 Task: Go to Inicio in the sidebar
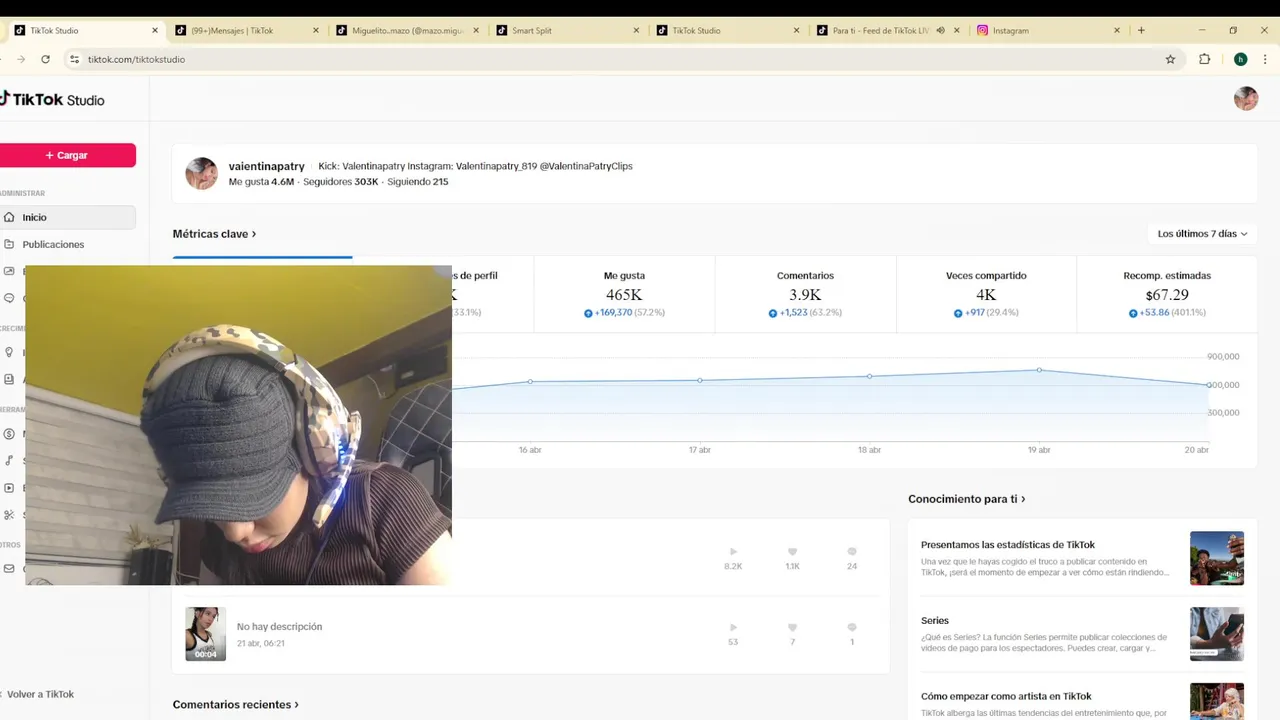(x=66, y=217)
